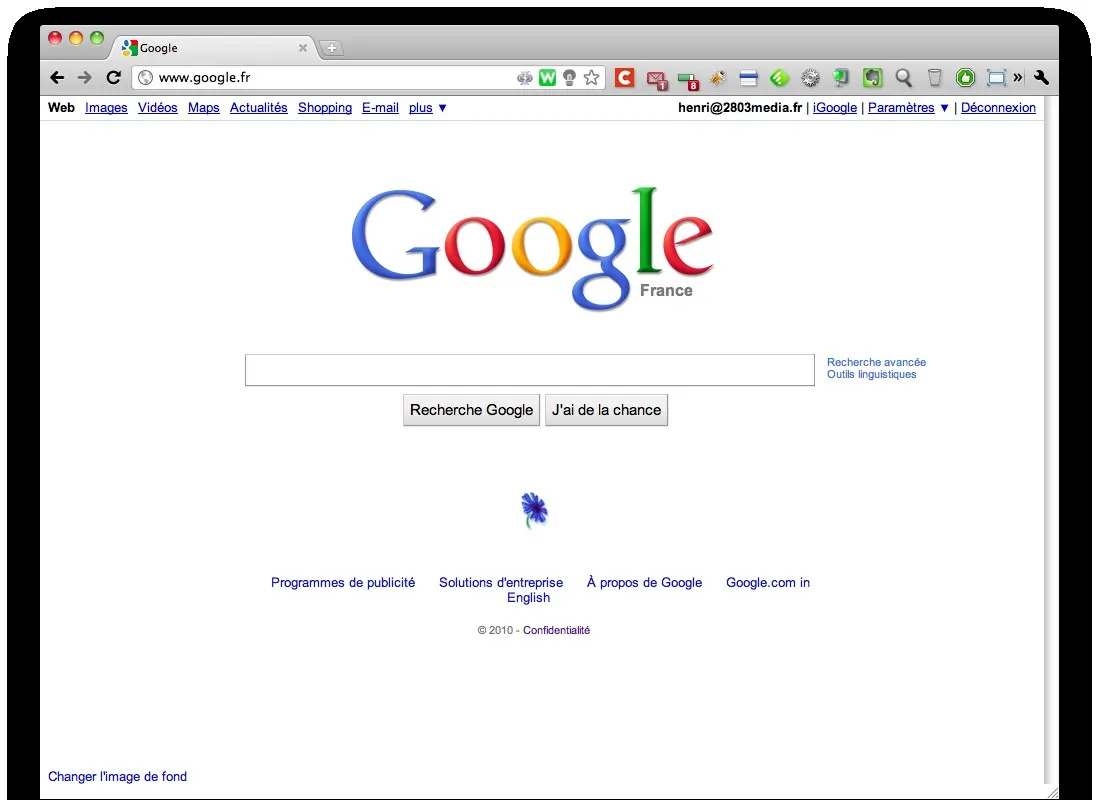Click the henri@2803media.fr account text

click(740, 107)
